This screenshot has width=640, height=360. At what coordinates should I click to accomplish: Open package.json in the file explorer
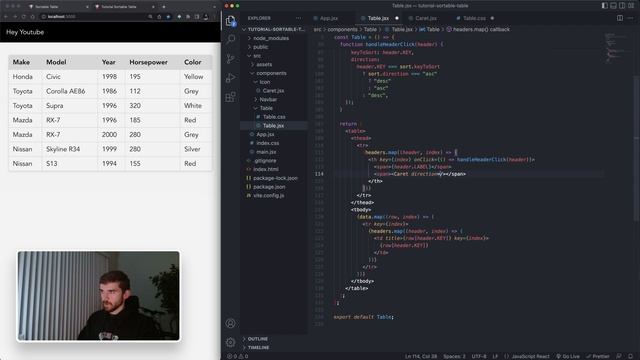point(269,187)
